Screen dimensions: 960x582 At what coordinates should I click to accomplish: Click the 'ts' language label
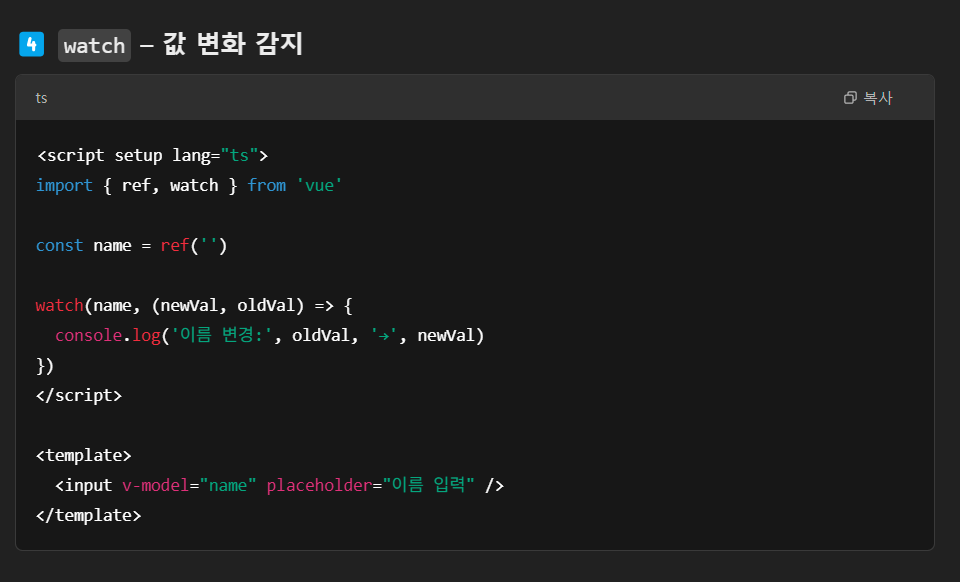pyautogui.click(x=41, y=98)
